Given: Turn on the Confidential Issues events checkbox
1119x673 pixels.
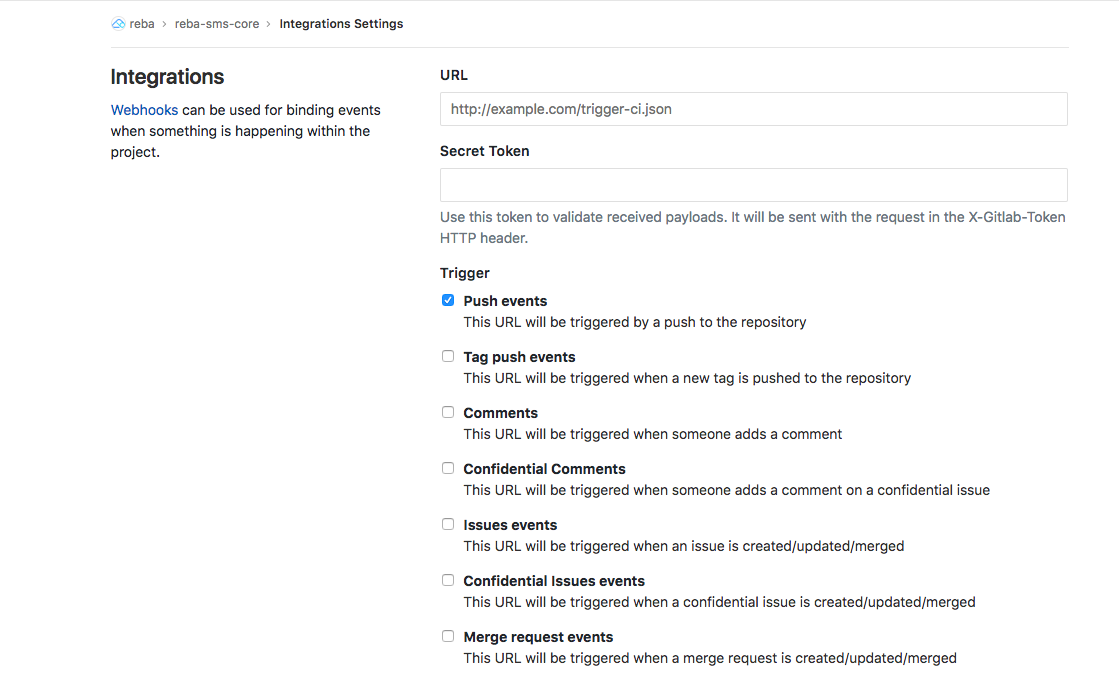Looking at the screenshot, I should click(x=448, y=580).
